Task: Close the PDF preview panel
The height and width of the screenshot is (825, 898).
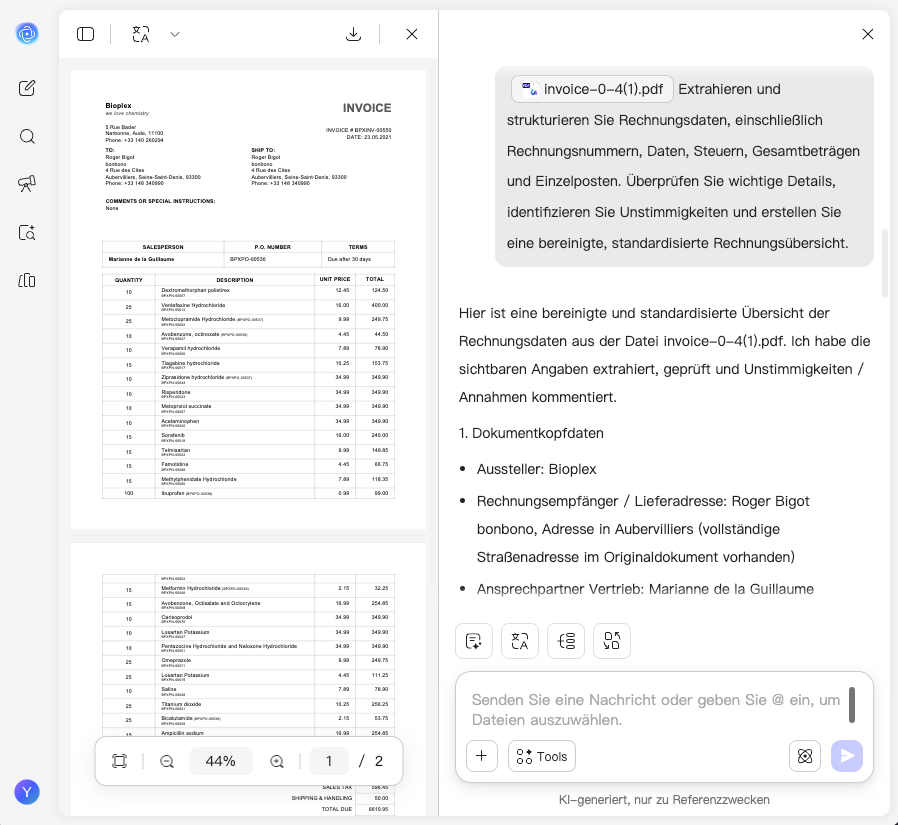Action: 412,34
